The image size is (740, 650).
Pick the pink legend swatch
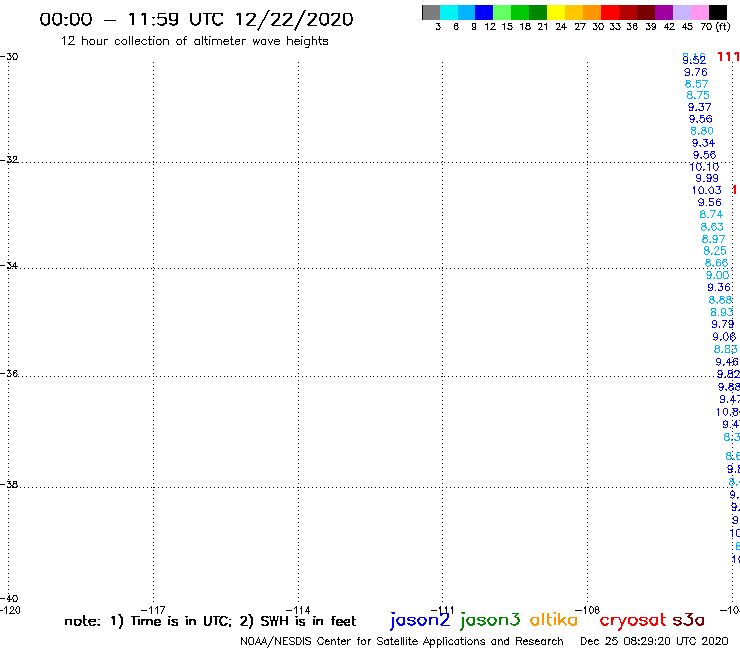coord(700,12)
